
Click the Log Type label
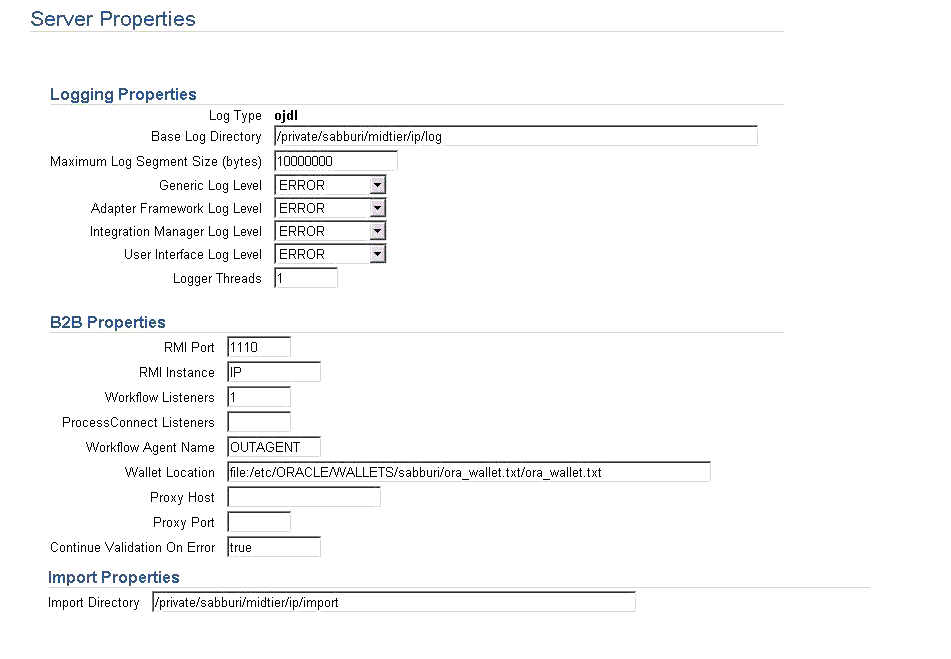(235, 115)
